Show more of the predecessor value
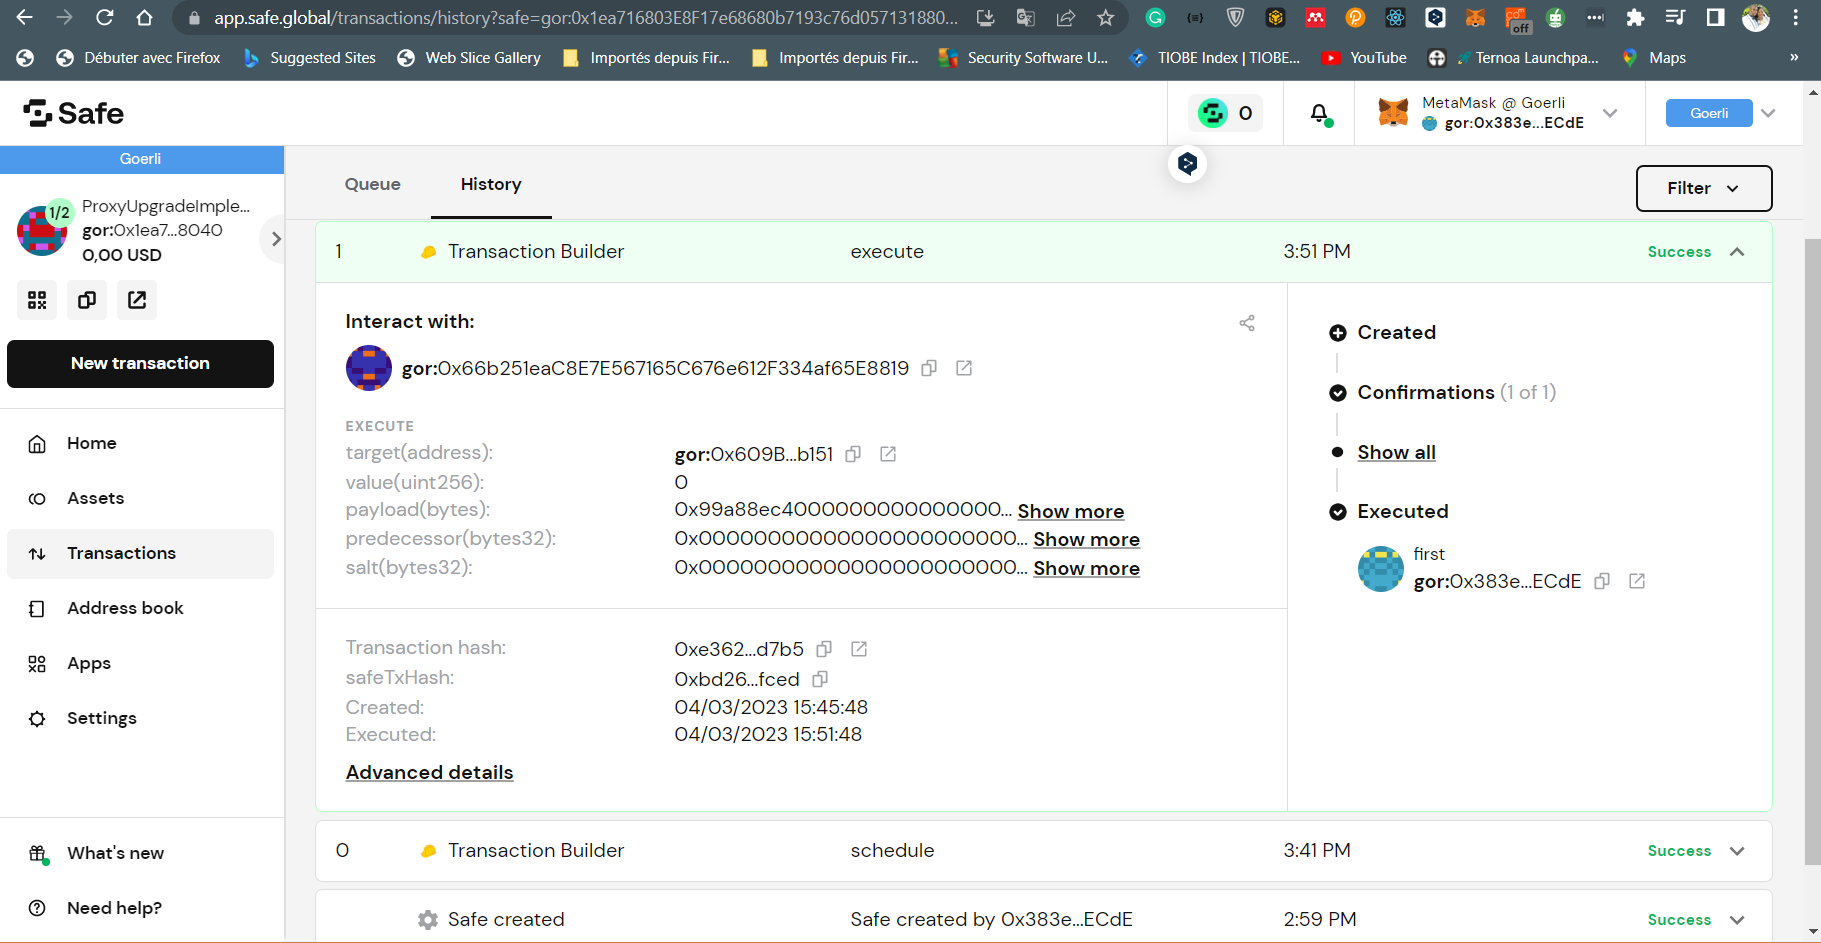This screenshot has width=1821, height=943. (1087, 539)
